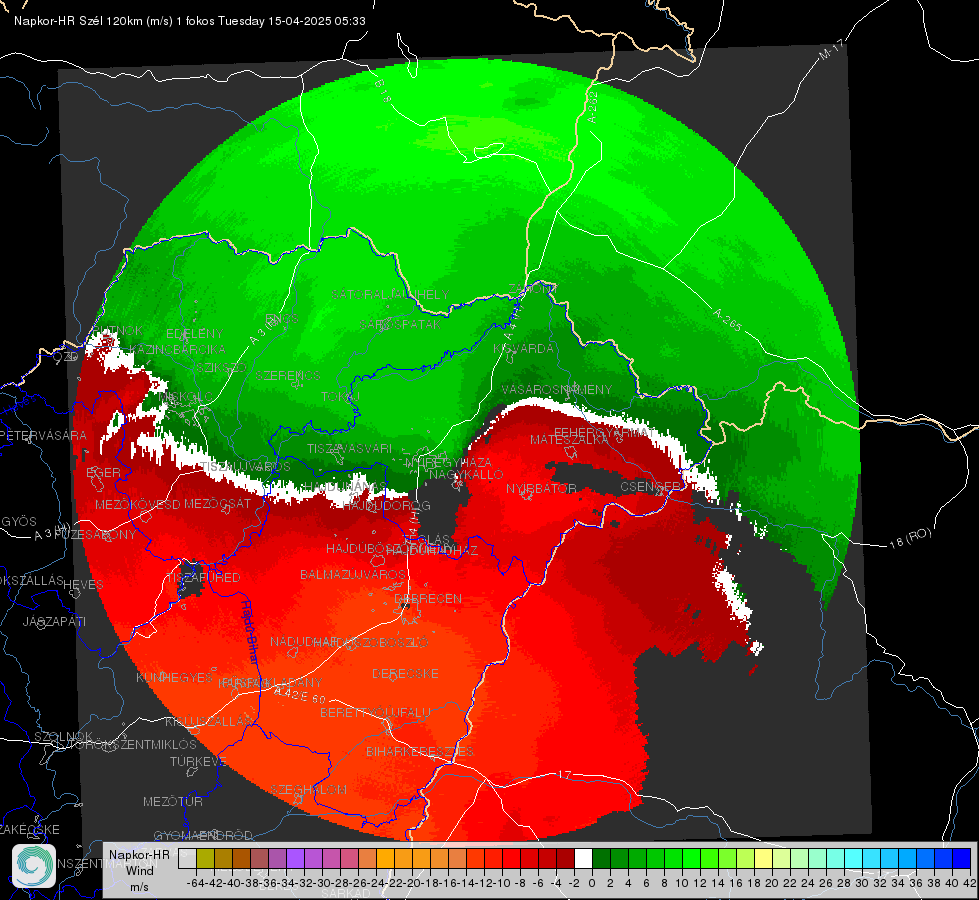Click the TURKEVE town label
Image resolution: width=979 pixels, height=900 pixels.
tap(198, 762)
